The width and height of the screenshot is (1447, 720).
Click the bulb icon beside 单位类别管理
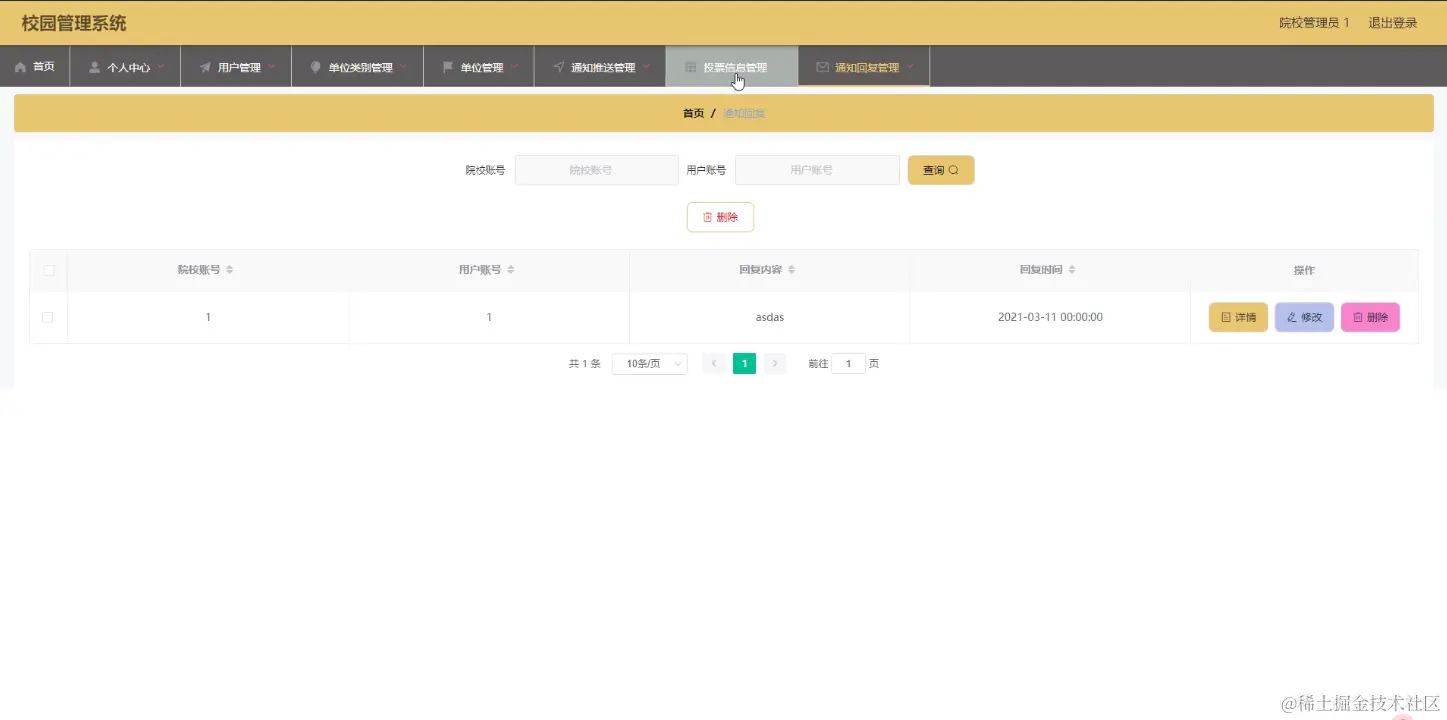(x=316, y=67)
